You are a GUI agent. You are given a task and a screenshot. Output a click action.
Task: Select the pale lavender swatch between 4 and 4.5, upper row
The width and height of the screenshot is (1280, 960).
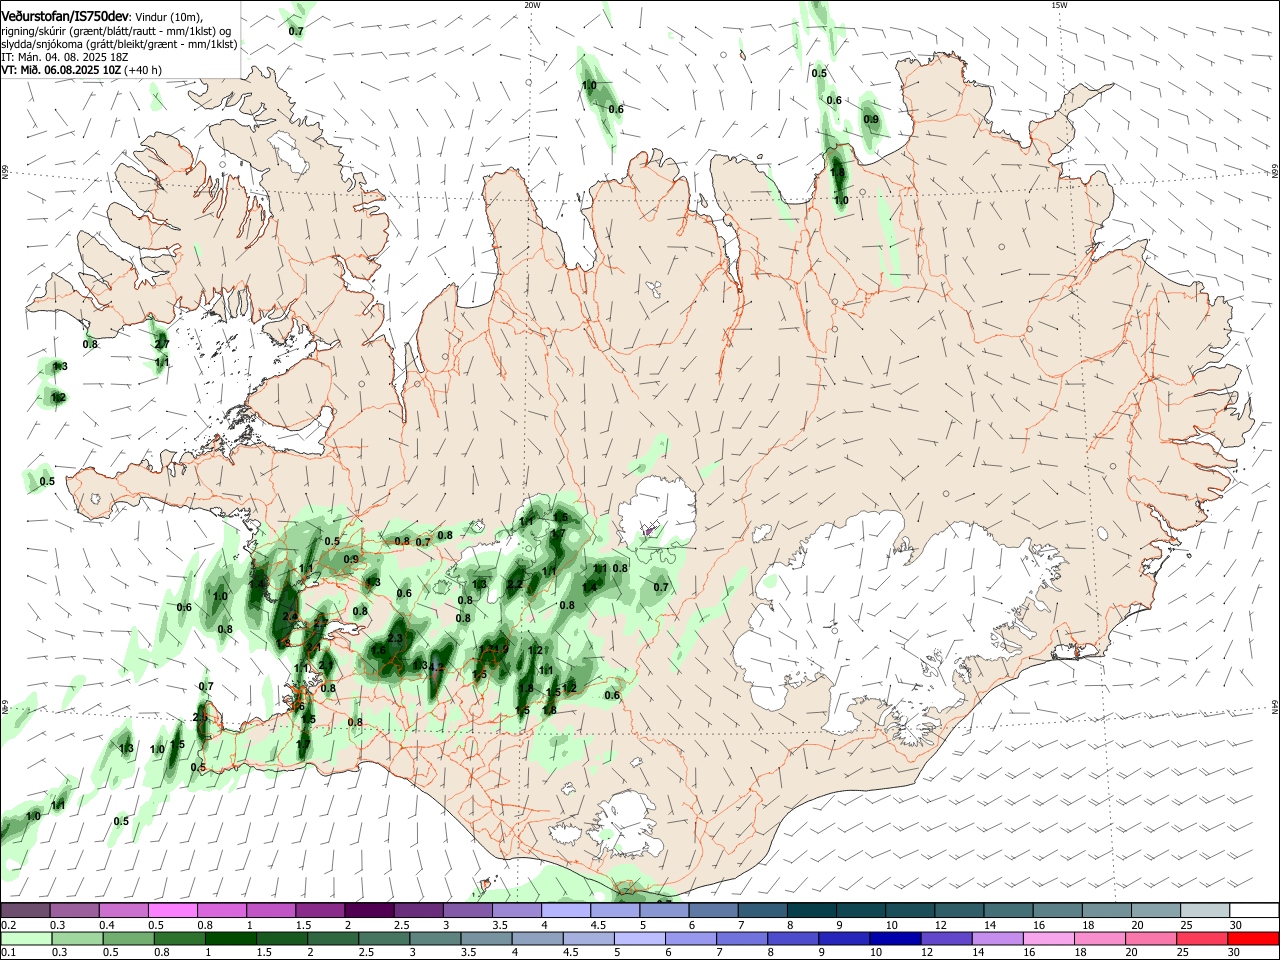(566, 910)
